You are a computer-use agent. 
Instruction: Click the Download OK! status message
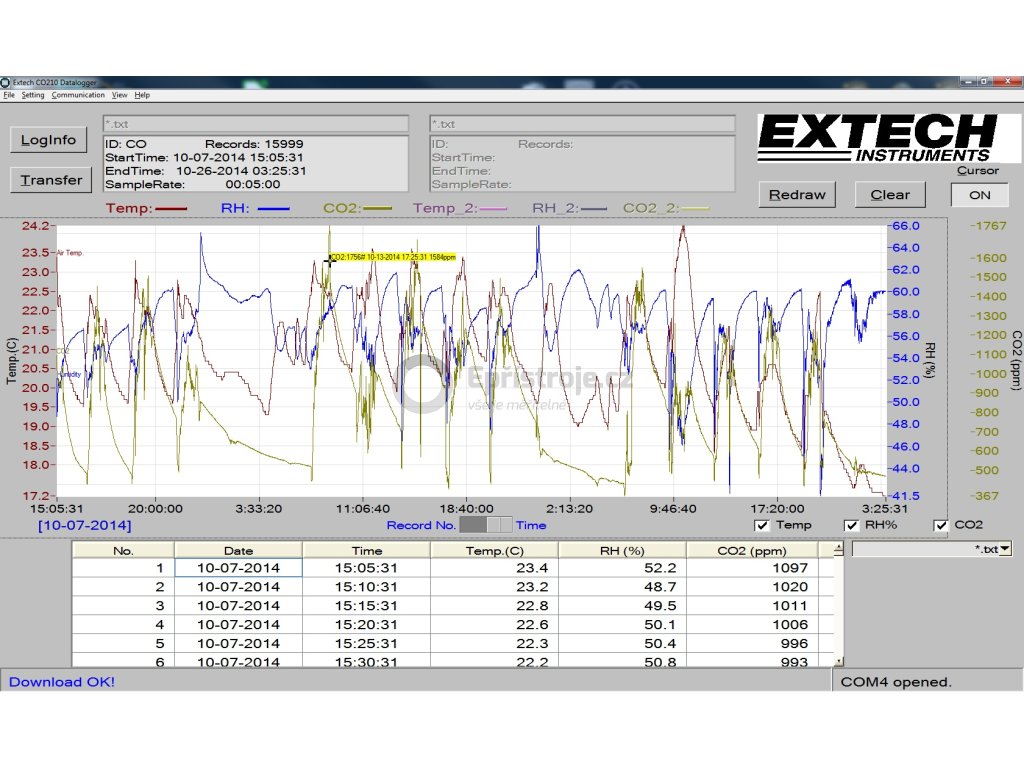pyautogui.click(x=62, y=682)
